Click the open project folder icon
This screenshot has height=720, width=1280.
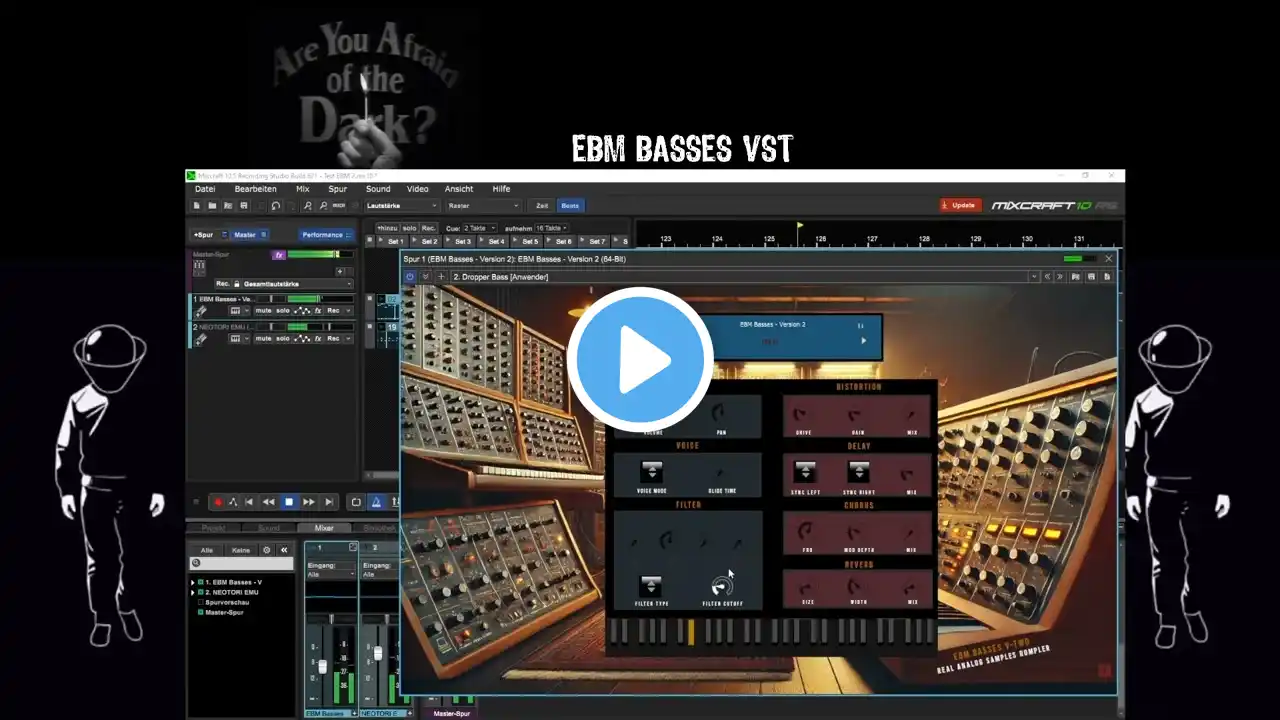(x=212, y=205)
